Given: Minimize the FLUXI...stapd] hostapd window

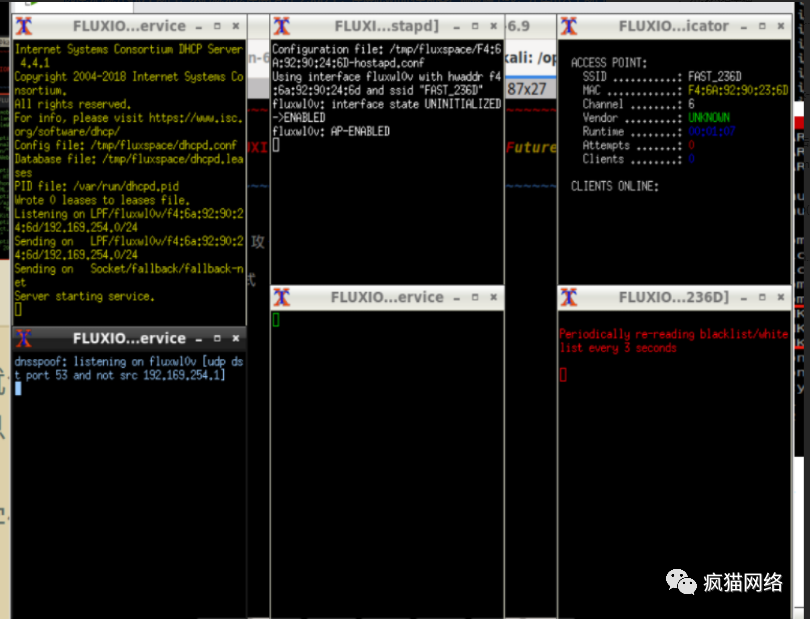Looking at the screenshot, I should pos(457,27).
